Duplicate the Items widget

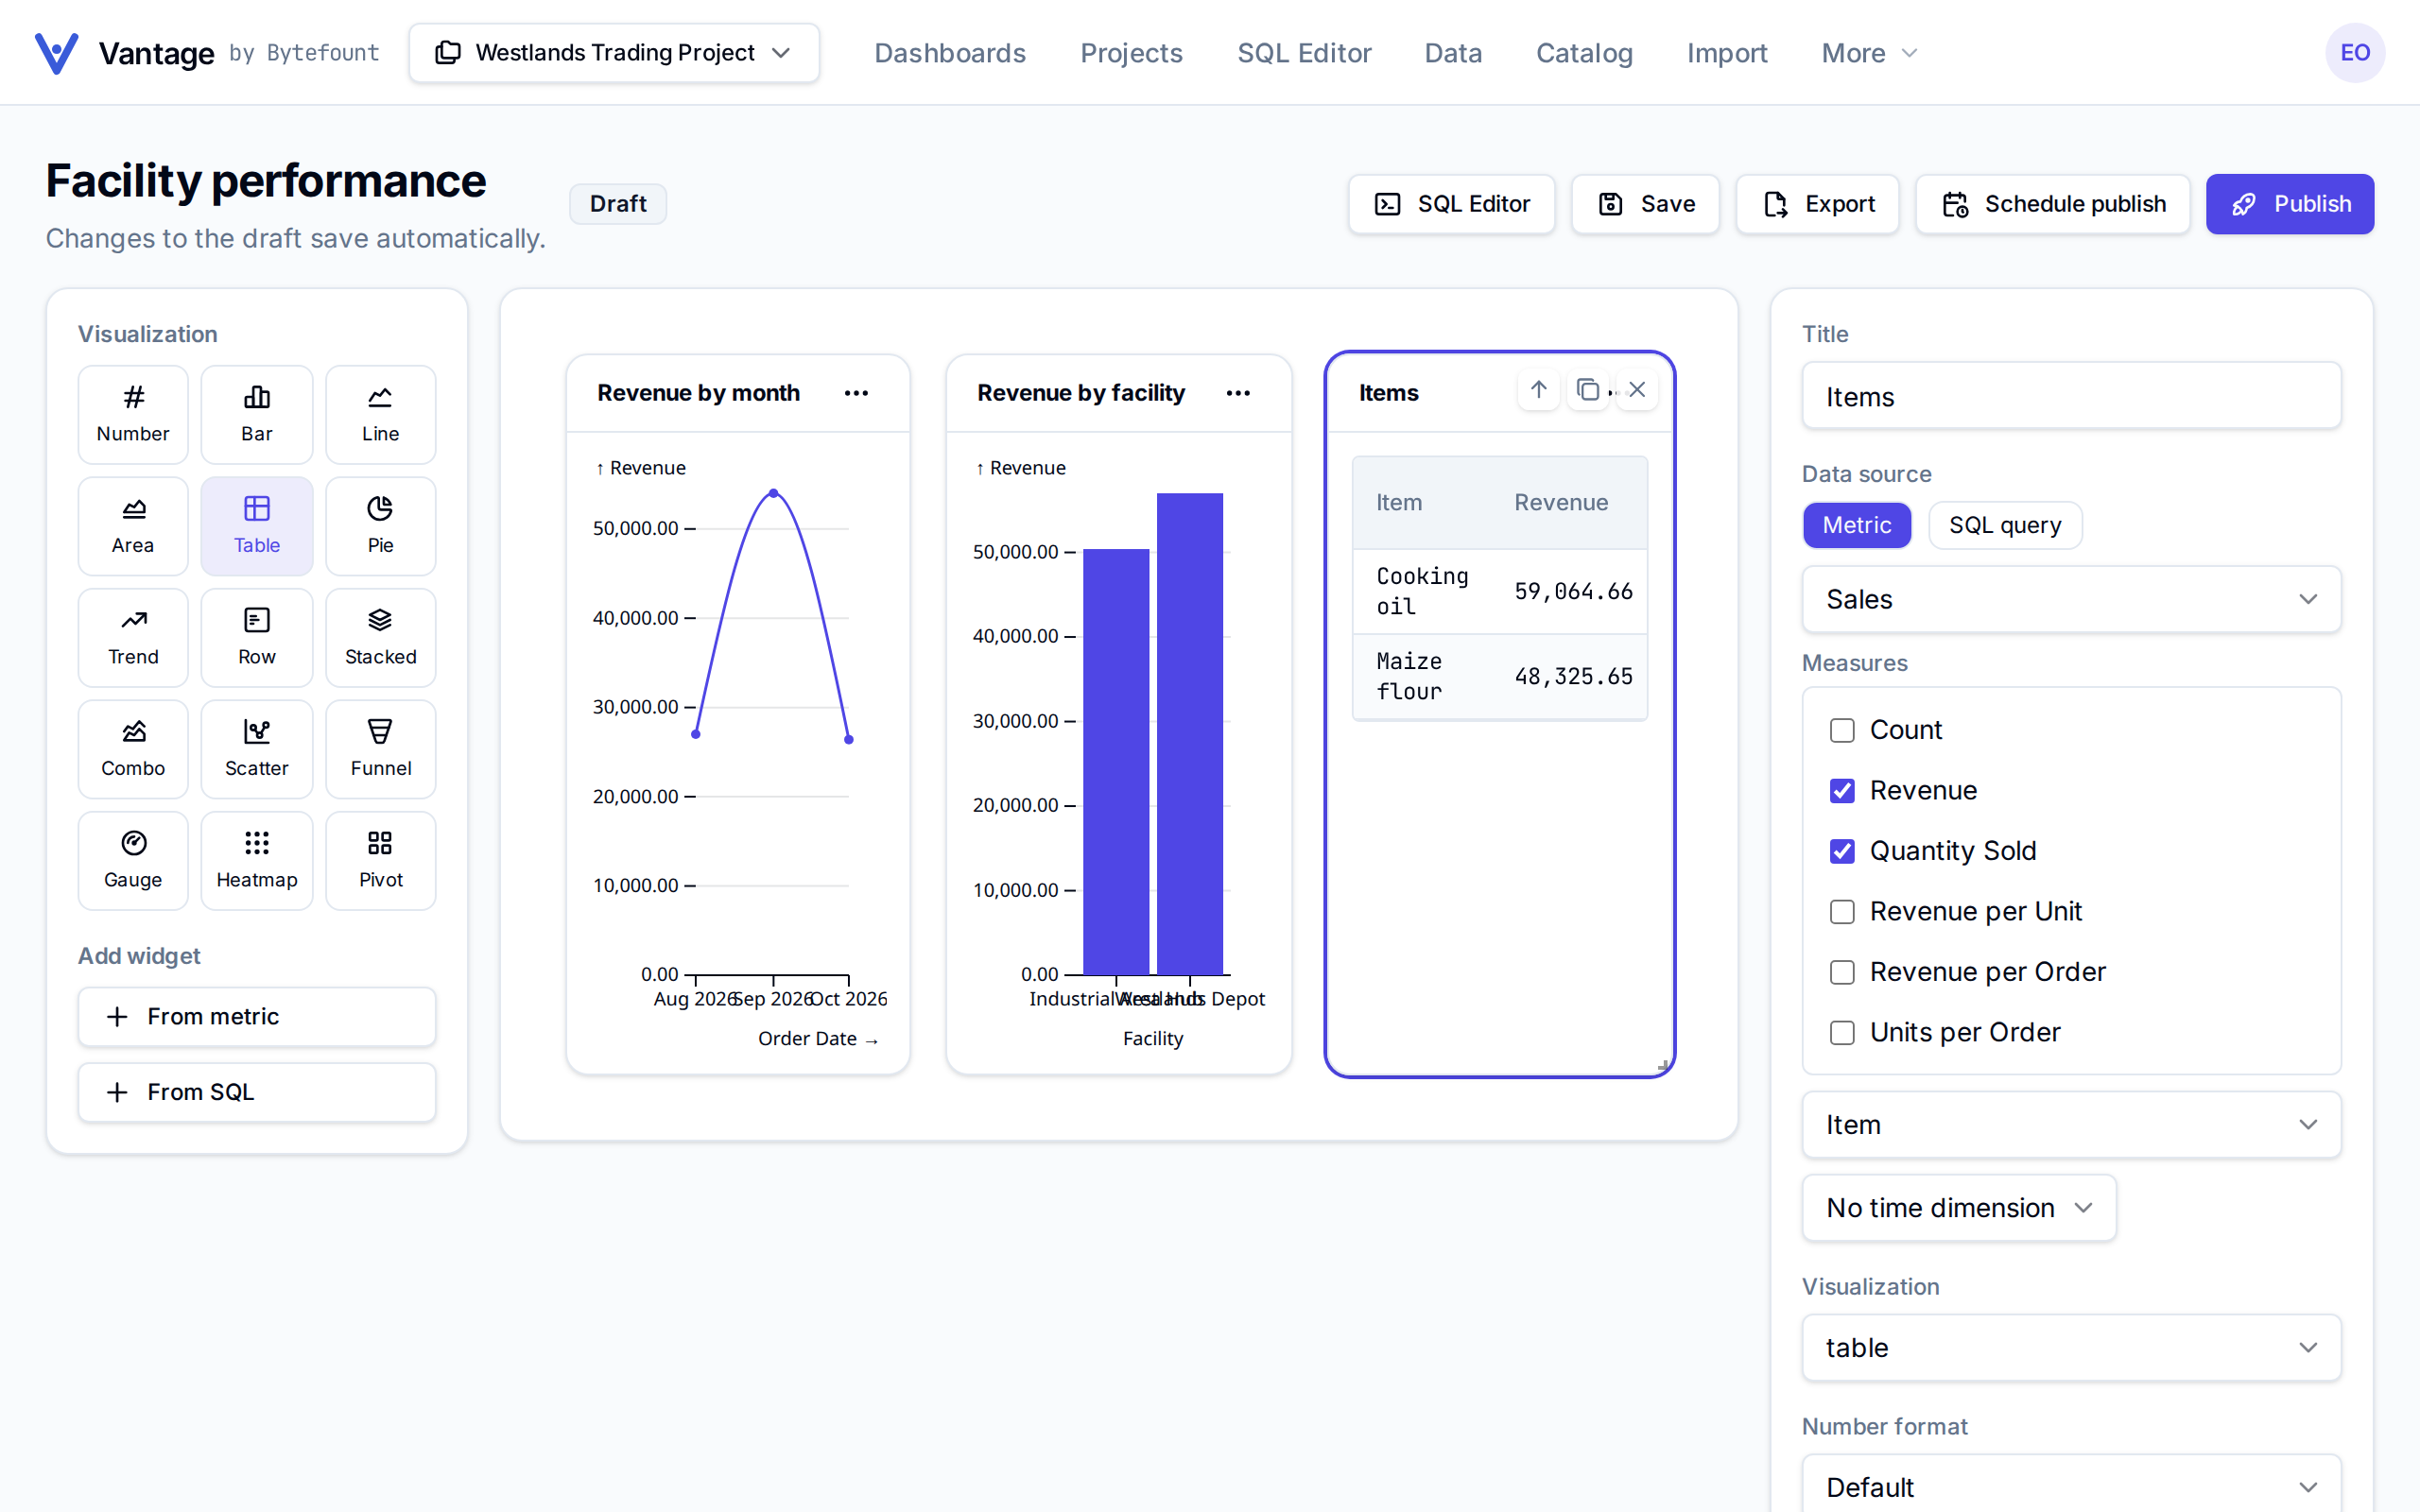coord(1587,390)
